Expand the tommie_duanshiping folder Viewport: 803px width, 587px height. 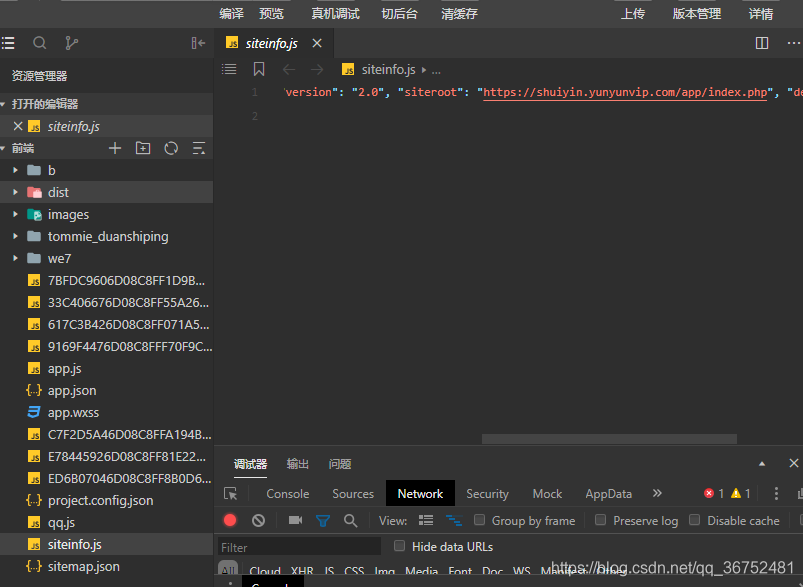tap(15, 236)
